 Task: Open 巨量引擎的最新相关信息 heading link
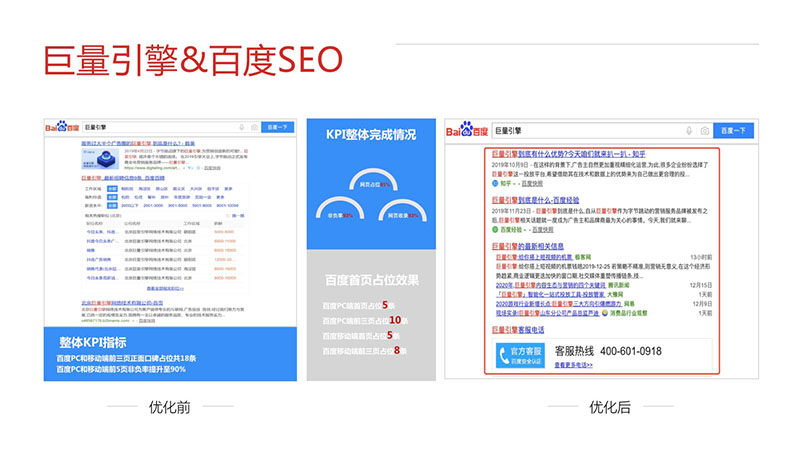(x=528, y=246)
